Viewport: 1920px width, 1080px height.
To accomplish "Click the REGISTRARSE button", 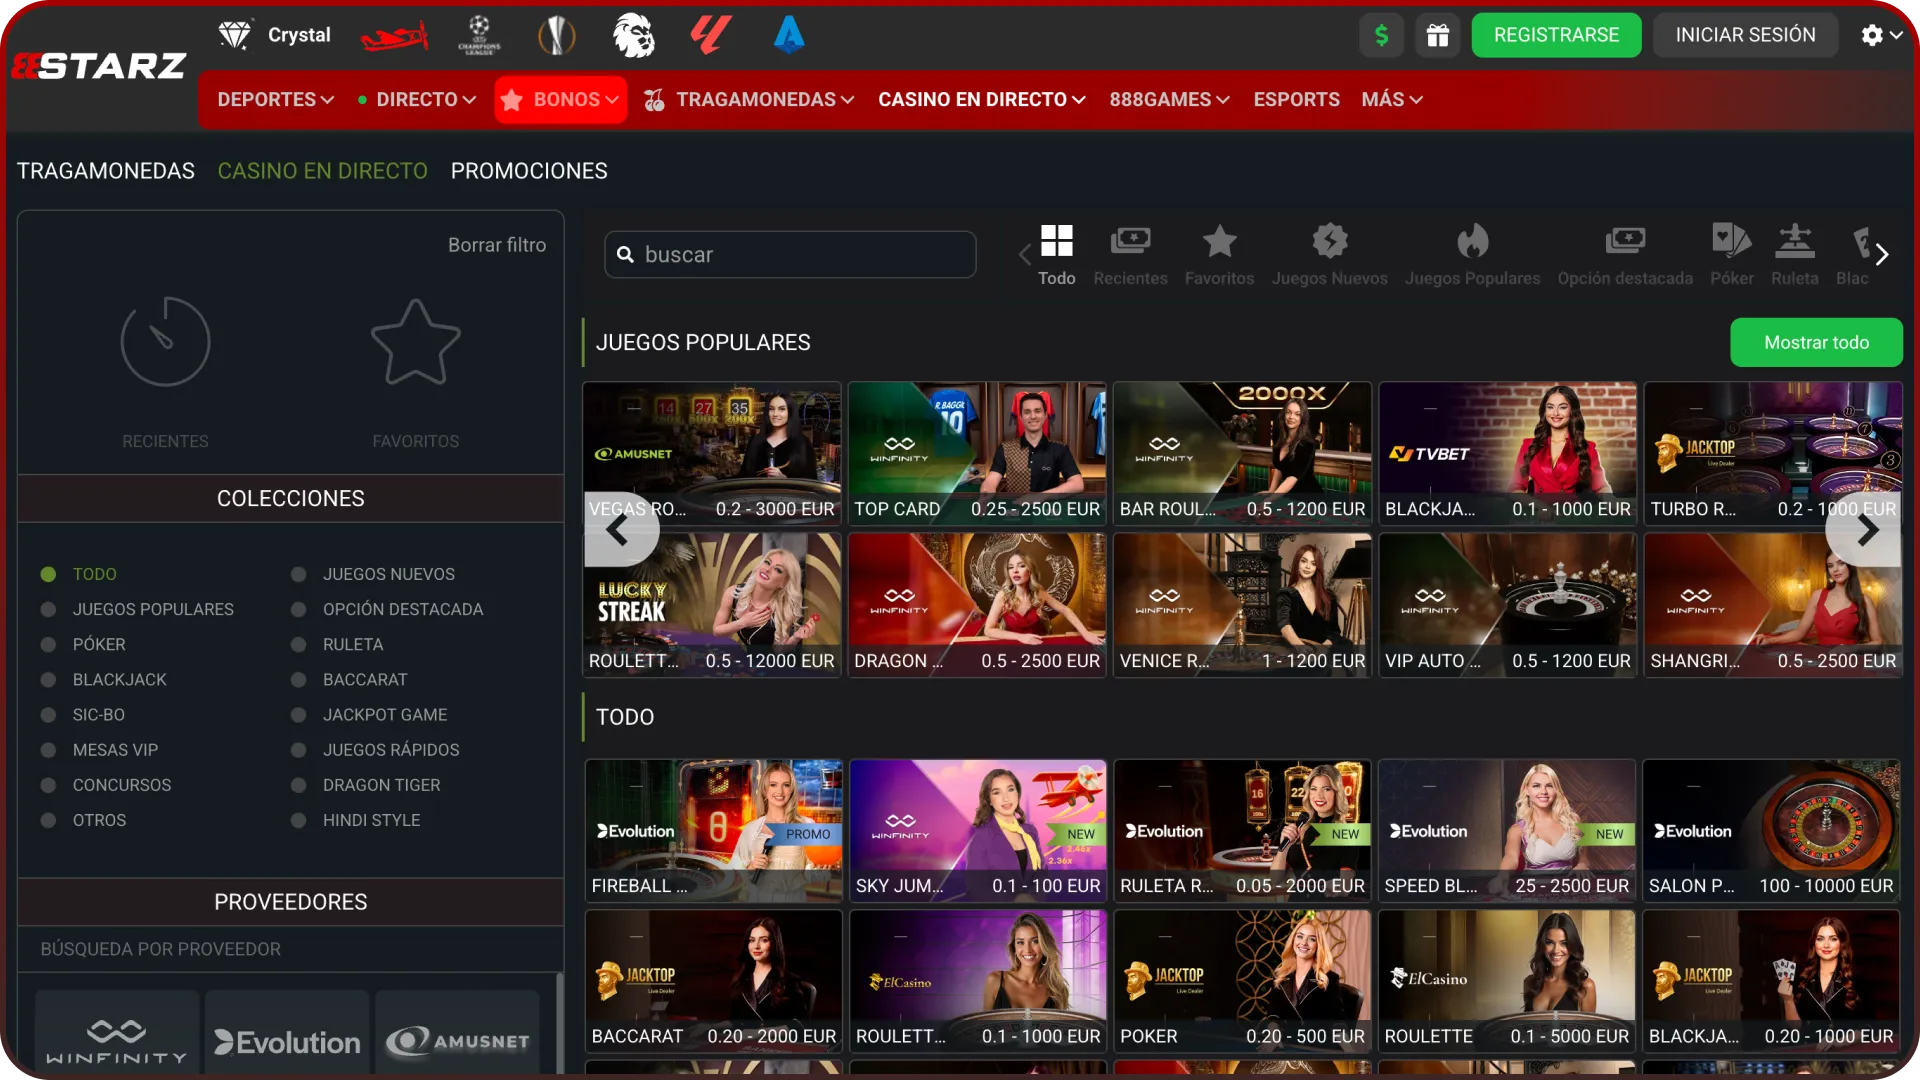I will tap(1556, 35).
